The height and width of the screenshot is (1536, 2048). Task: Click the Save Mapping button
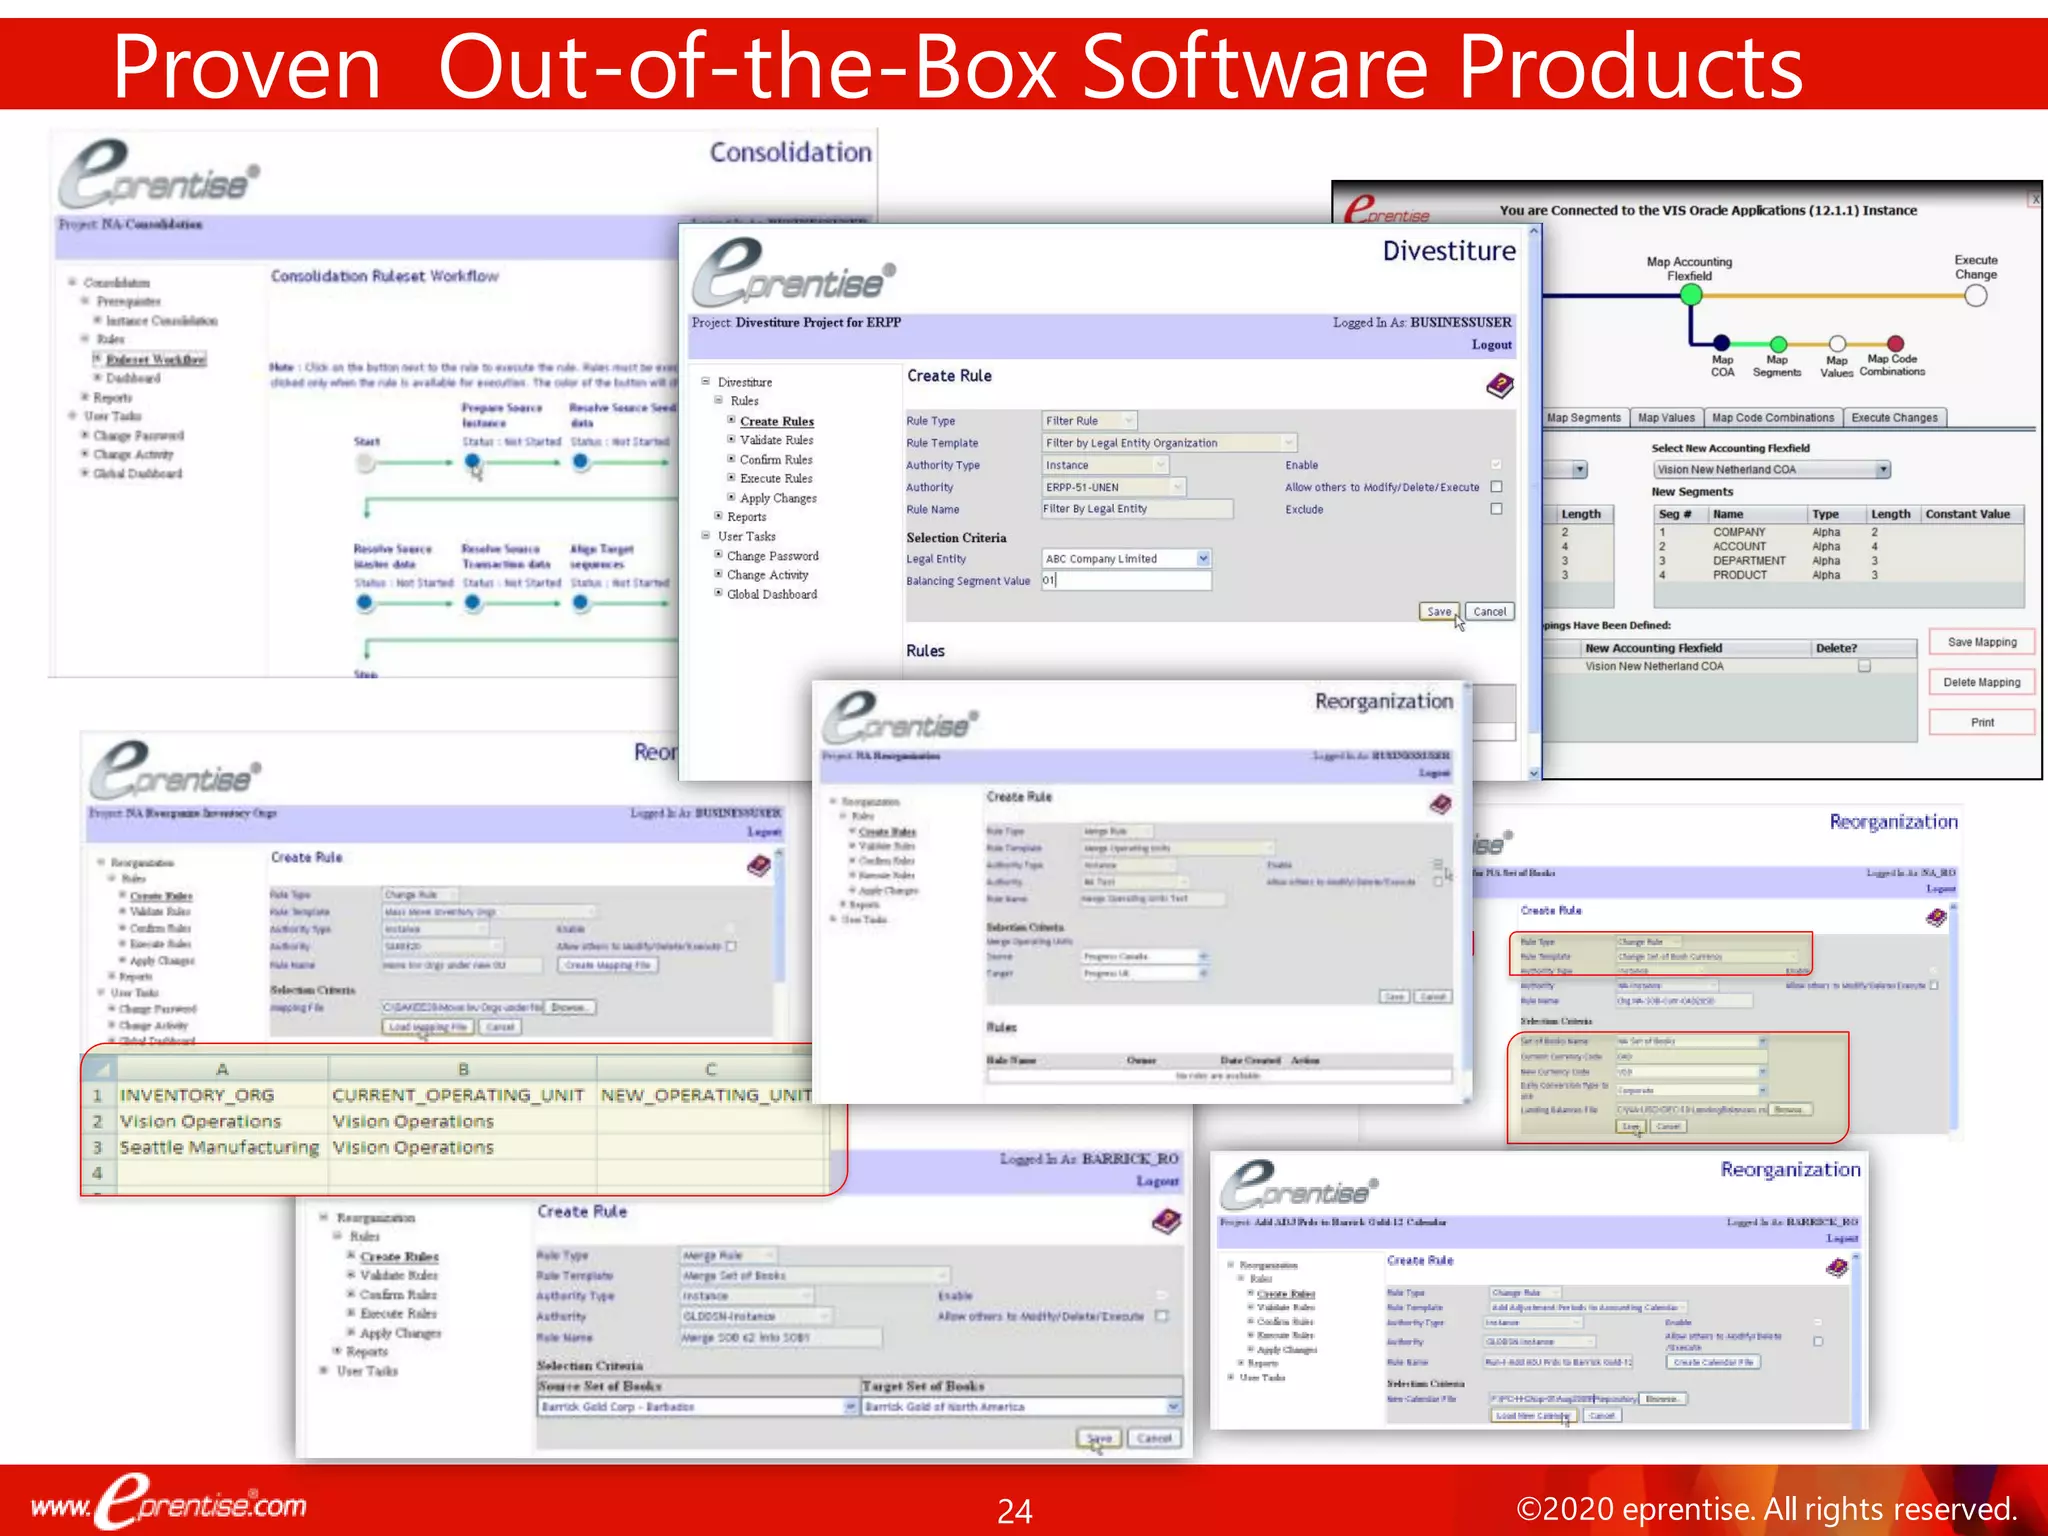[1981, 642]
